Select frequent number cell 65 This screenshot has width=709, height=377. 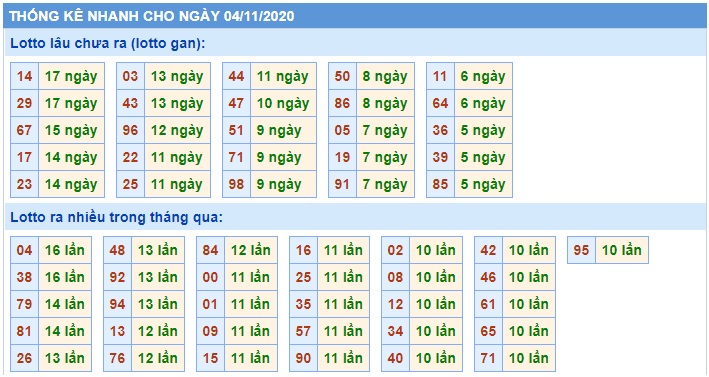click(488, 331)
